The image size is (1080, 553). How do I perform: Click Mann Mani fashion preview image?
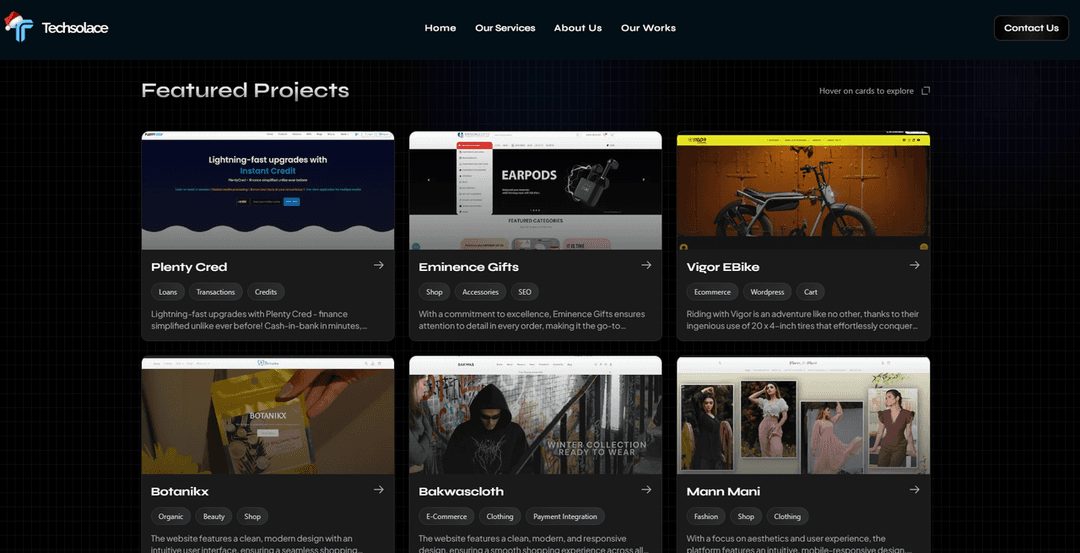(803, 415)
